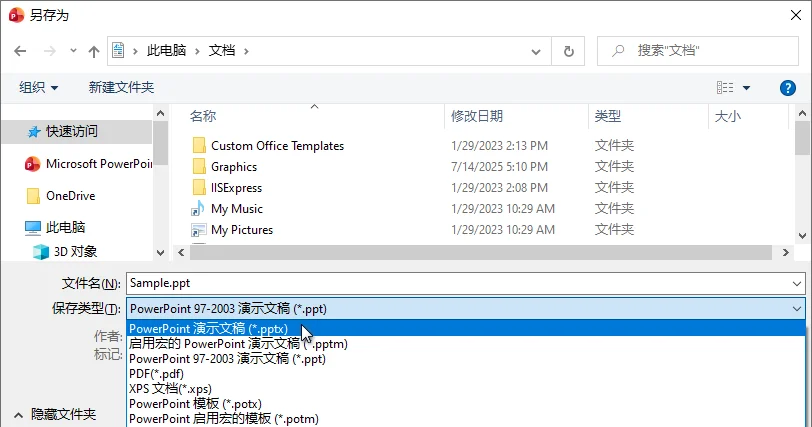Choose PowerPoint 97-2003 演示文稿 (*.ppt) list option
Image resolution: width=812 pixels, height=427 pixels.
[466, 359]
